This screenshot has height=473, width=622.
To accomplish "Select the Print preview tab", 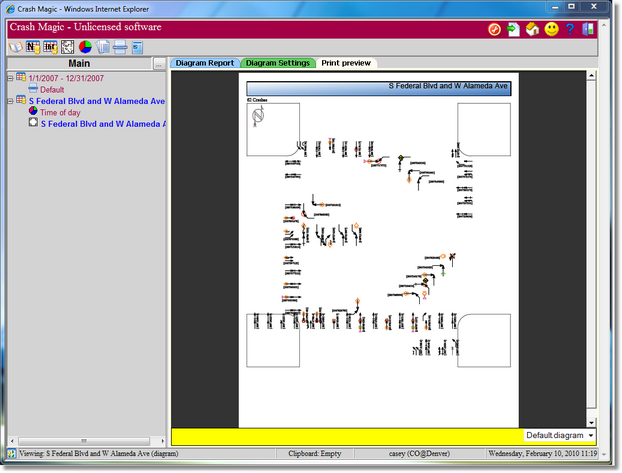I will point(345,63).
